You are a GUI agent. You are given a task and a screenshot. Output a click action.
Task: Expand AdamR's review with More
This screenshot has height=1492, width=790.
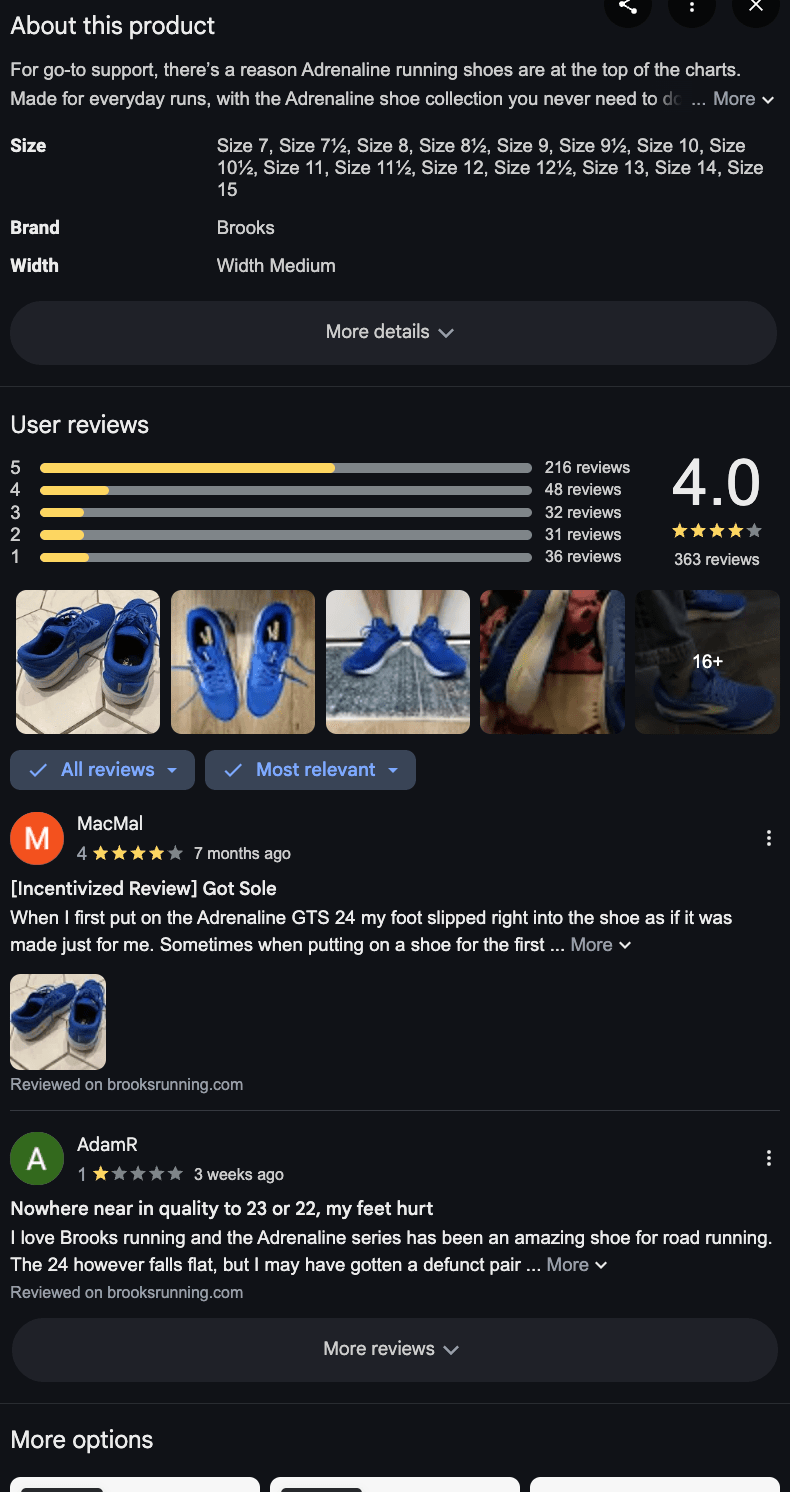(x=577, y=1265)
